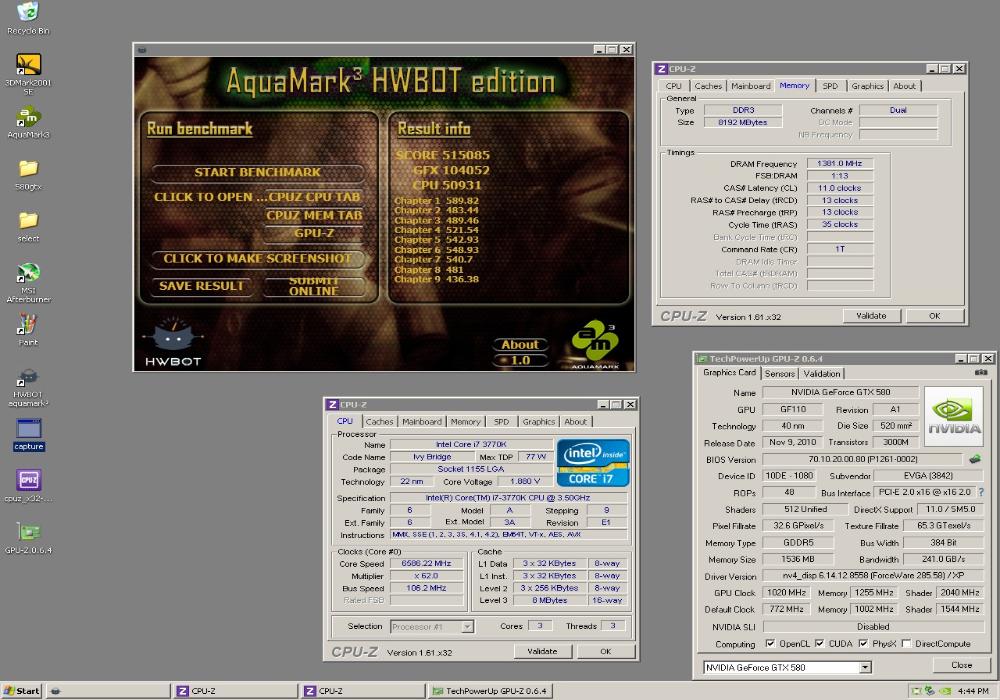Click the Intel Core i7 badge in CPU-Z
This screenshot has width=1000, height=700.
(593, 463)
